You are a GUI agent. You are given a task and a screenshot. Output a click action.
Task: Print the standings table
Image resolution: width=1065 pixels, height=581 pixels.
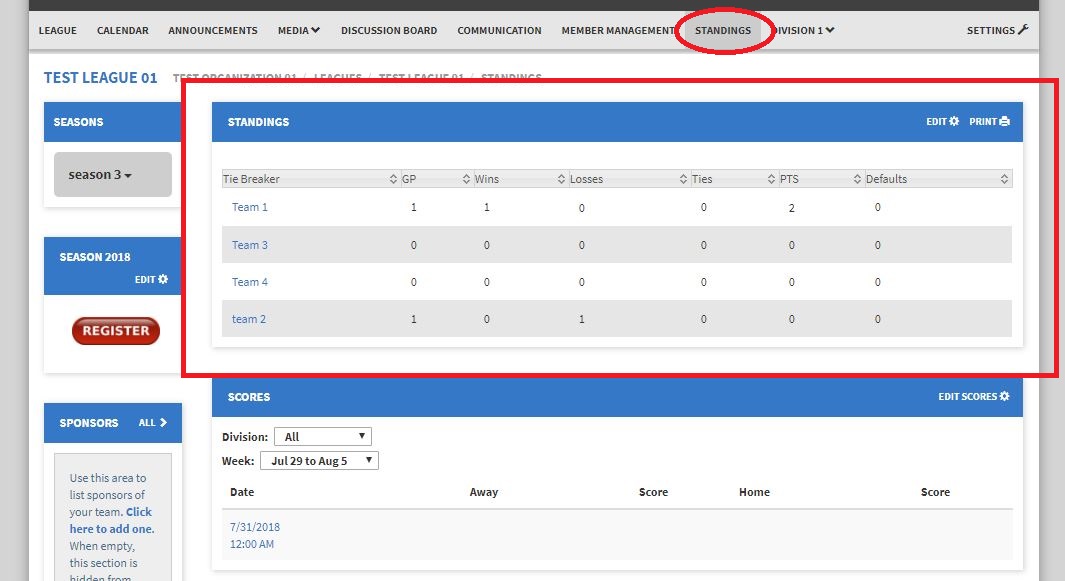990,121
